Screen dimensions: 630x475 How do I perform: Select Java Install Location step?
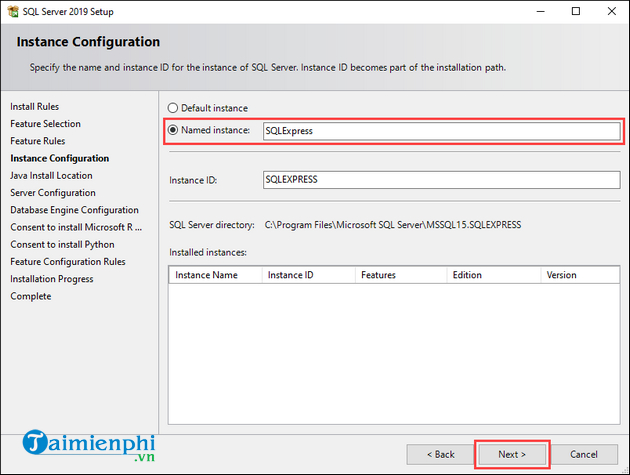click(51, 176)
